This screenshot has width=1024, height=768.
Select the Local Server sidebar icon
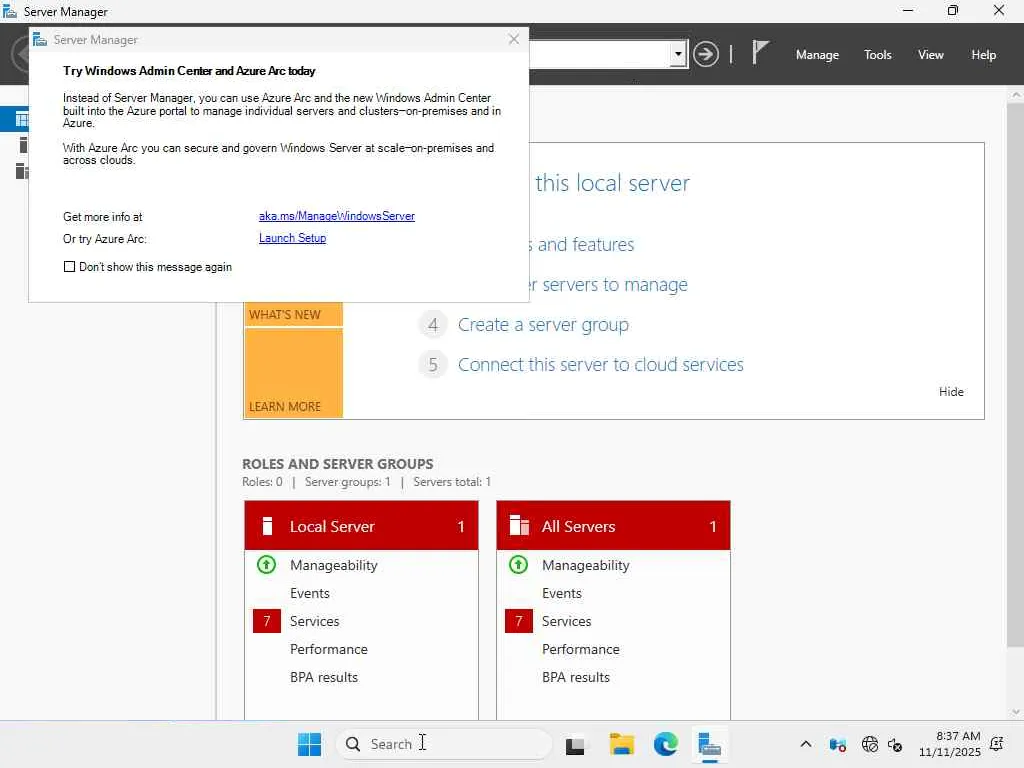point(24,145)
